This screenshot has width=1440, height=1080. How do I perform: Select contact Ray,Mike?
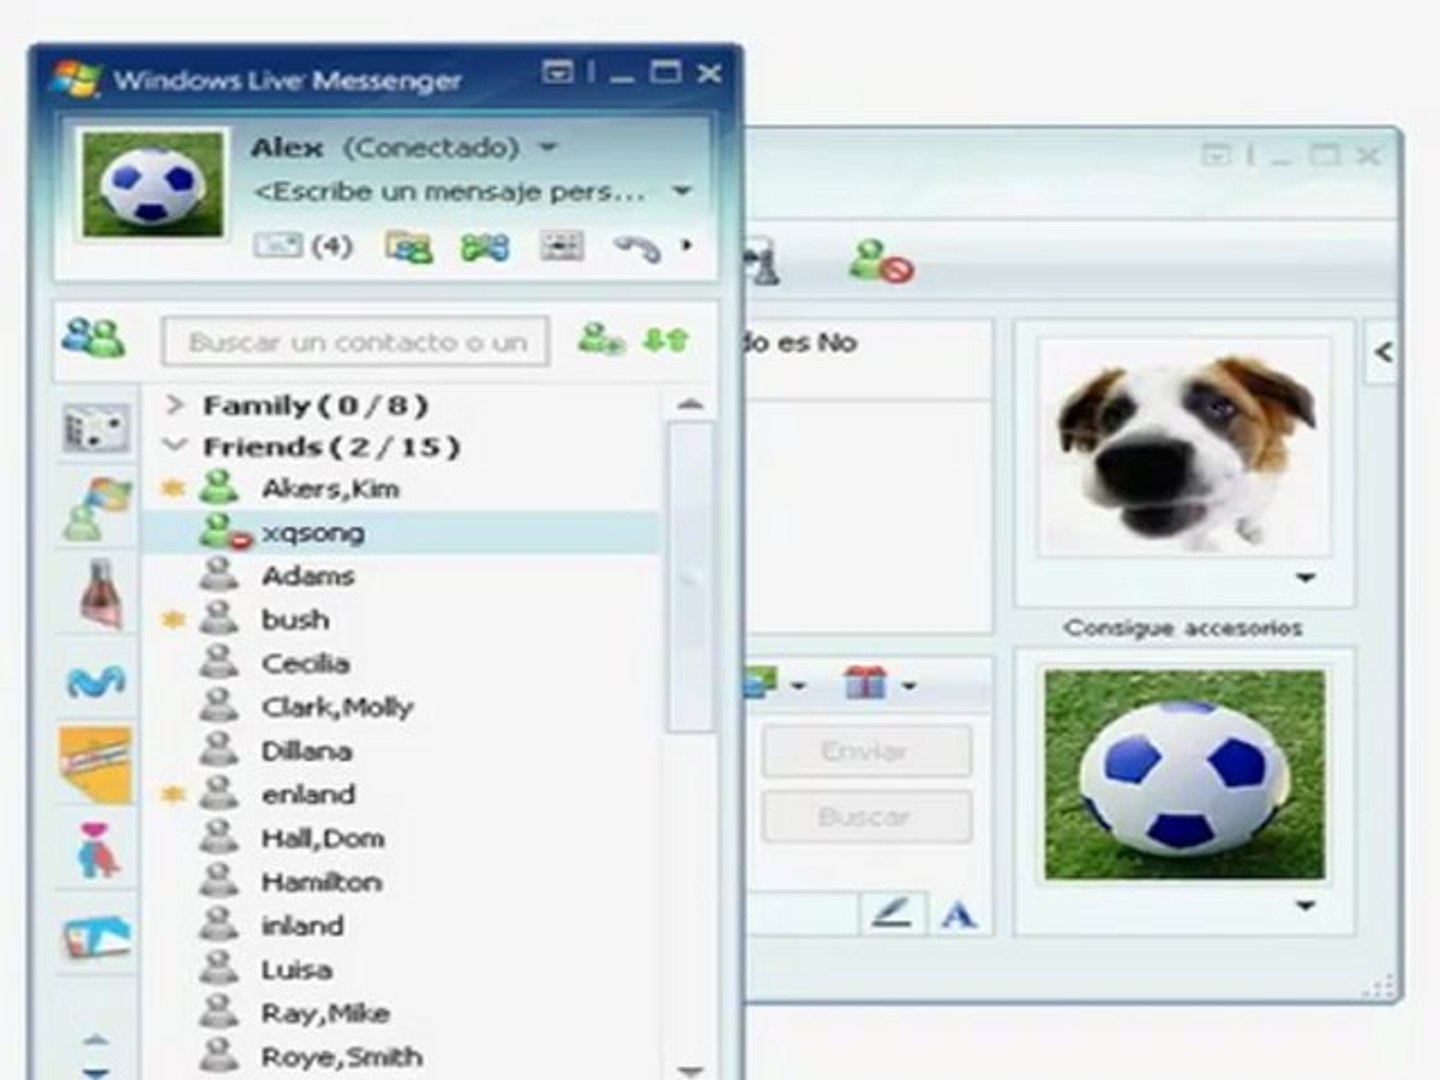pyautogui.click(x=325, y=1014)
